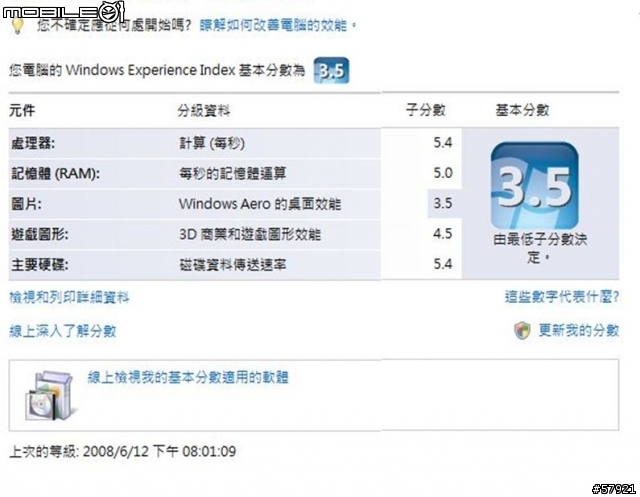Open 瞭解如何改善電腦的效能 link
640x497 pixels.
273,25
